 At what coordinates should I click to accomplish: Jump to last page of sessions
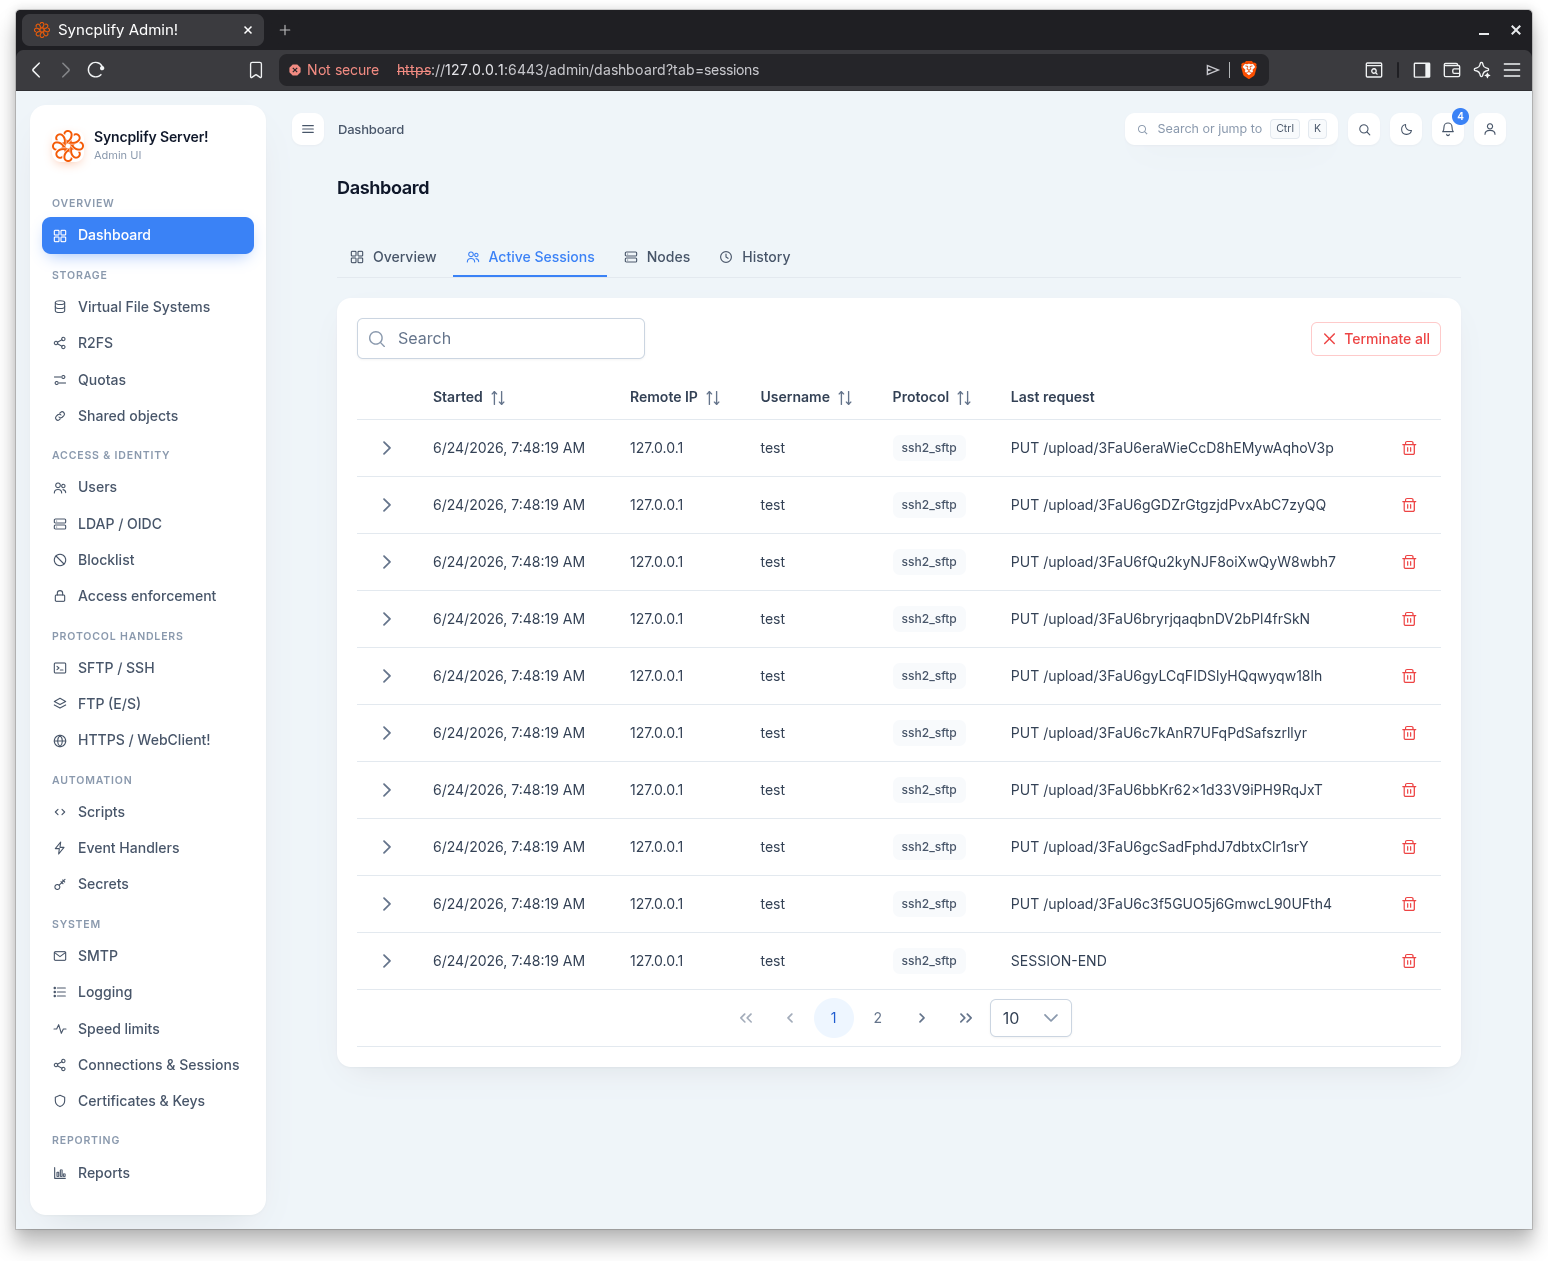tap(966, 1018)
